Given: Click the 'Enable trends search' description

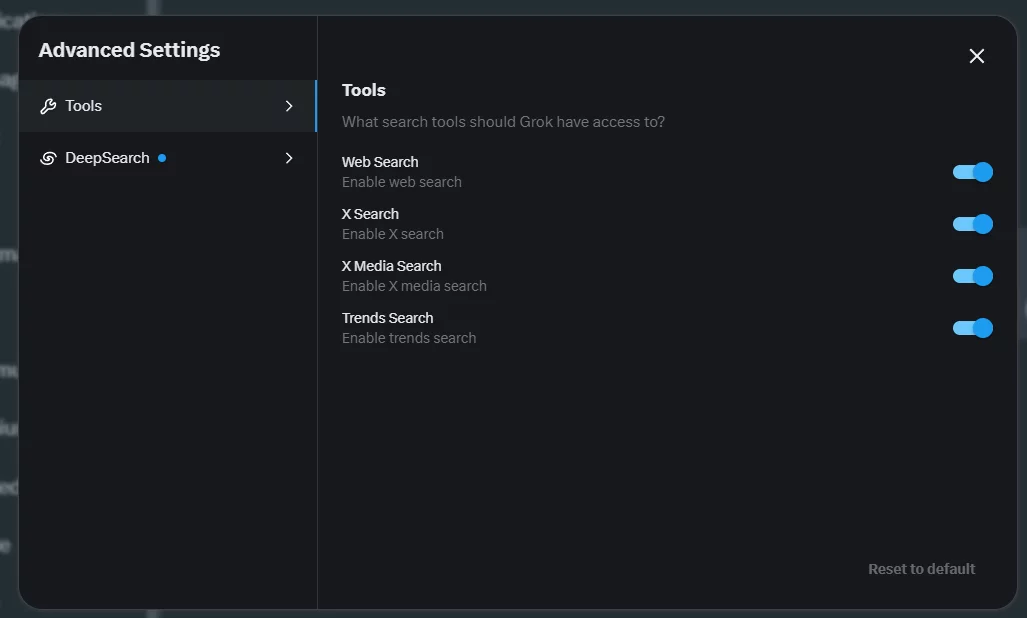Looking at the screenshot, I should point(409,338).
